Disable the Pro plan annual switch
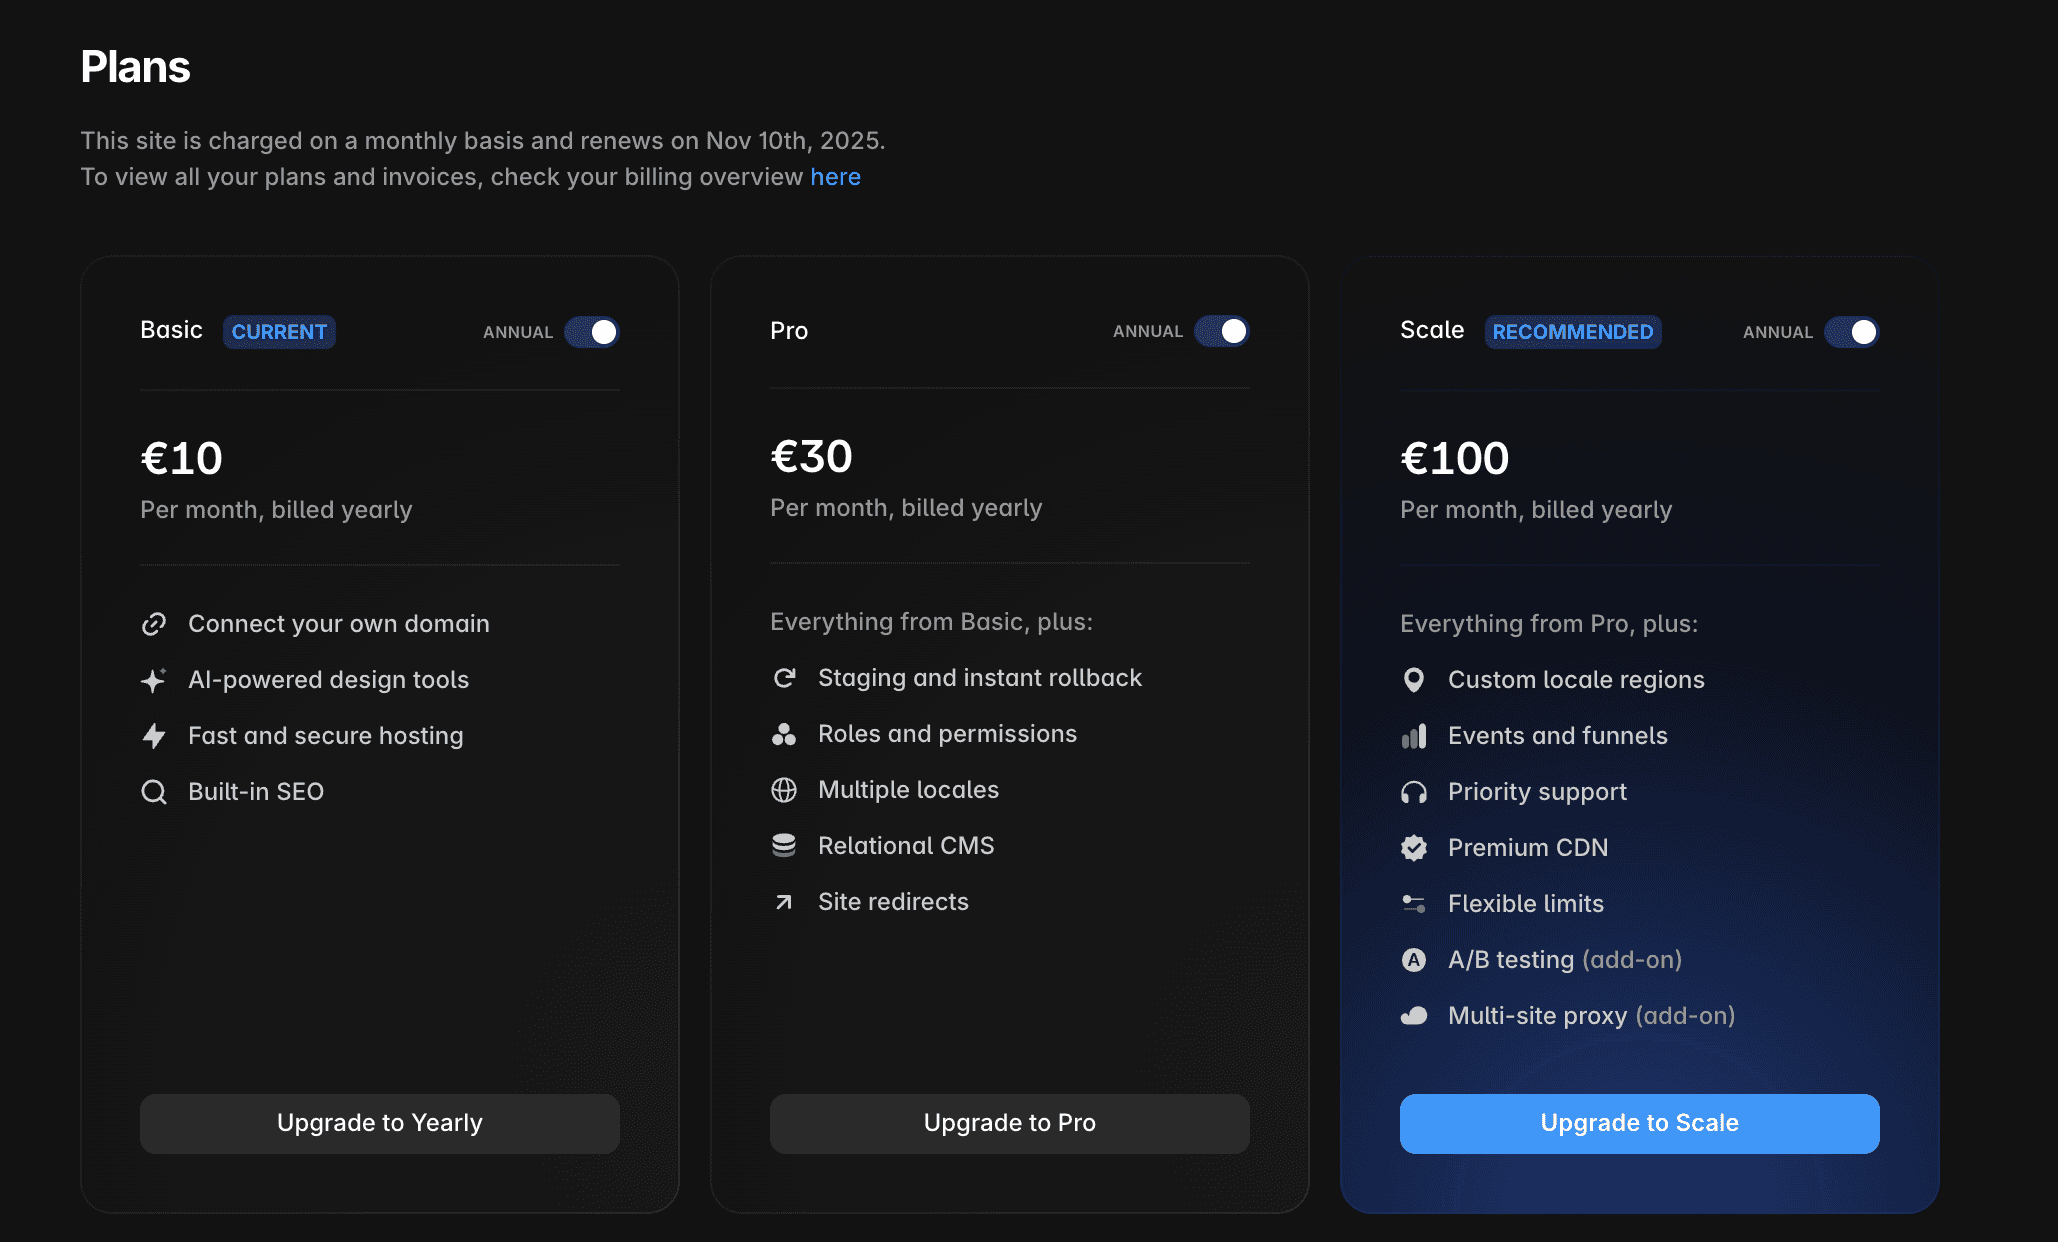This screenshot has width=2058, height=1242. [1222, 330]
